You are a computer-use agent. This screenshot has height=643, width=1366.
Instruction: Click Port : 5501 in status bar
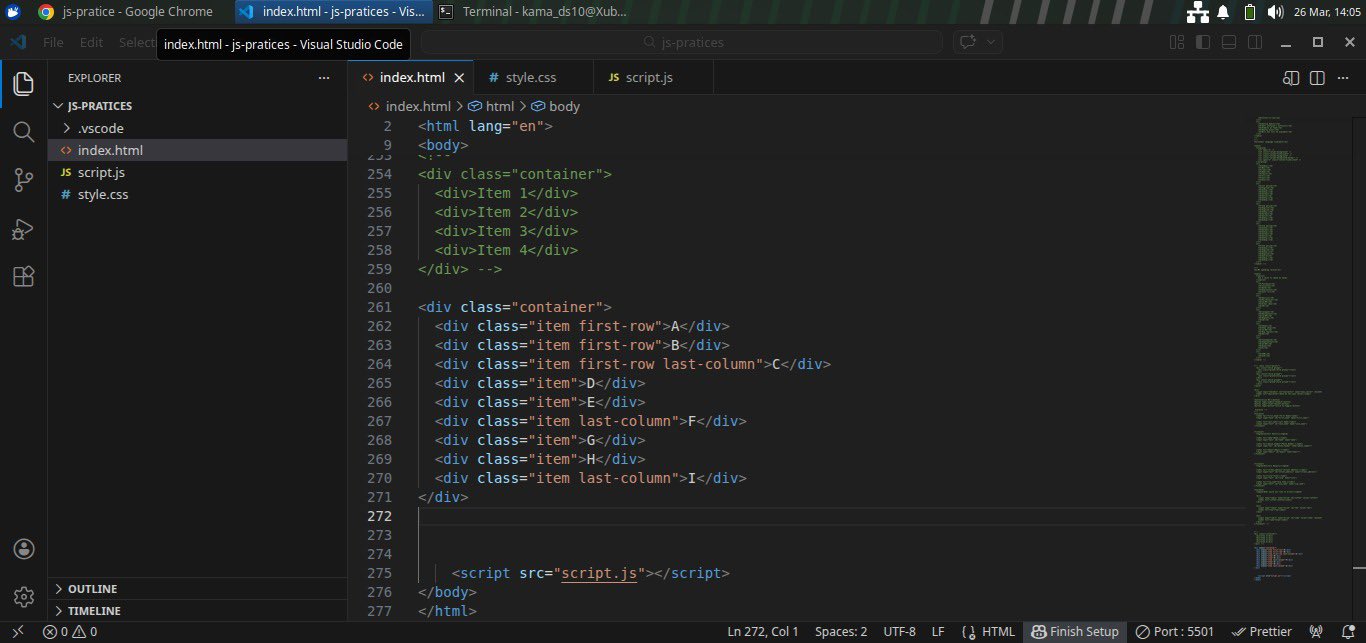coord(1175,632)
